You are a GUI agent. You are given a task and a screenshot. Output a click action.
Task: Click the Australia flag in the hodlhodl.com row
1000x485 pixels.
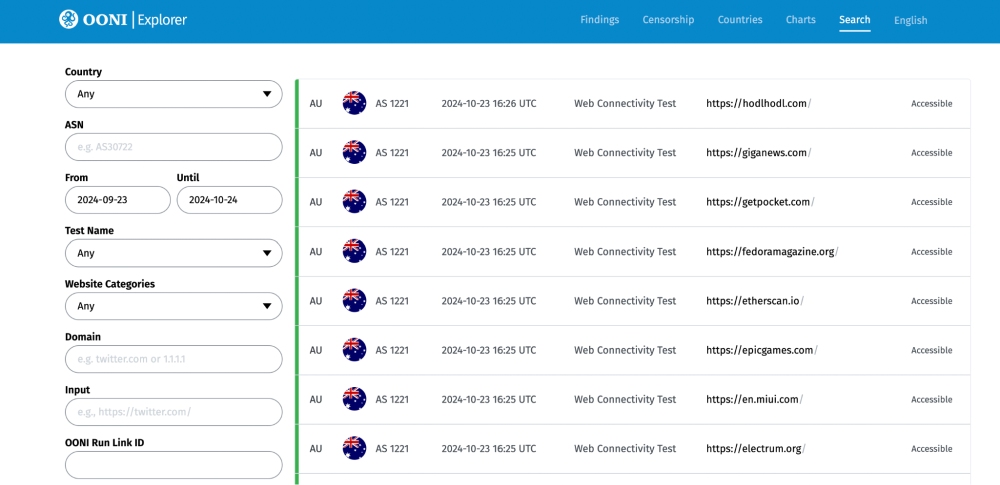(354, 103)
